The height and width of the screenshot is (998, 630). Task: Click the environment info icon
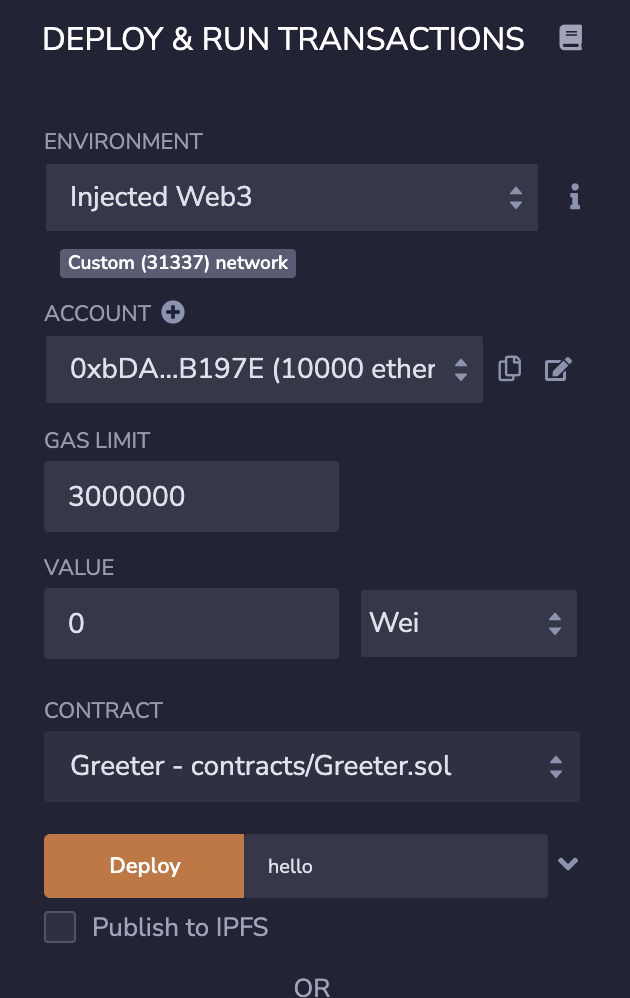point(575,197)
